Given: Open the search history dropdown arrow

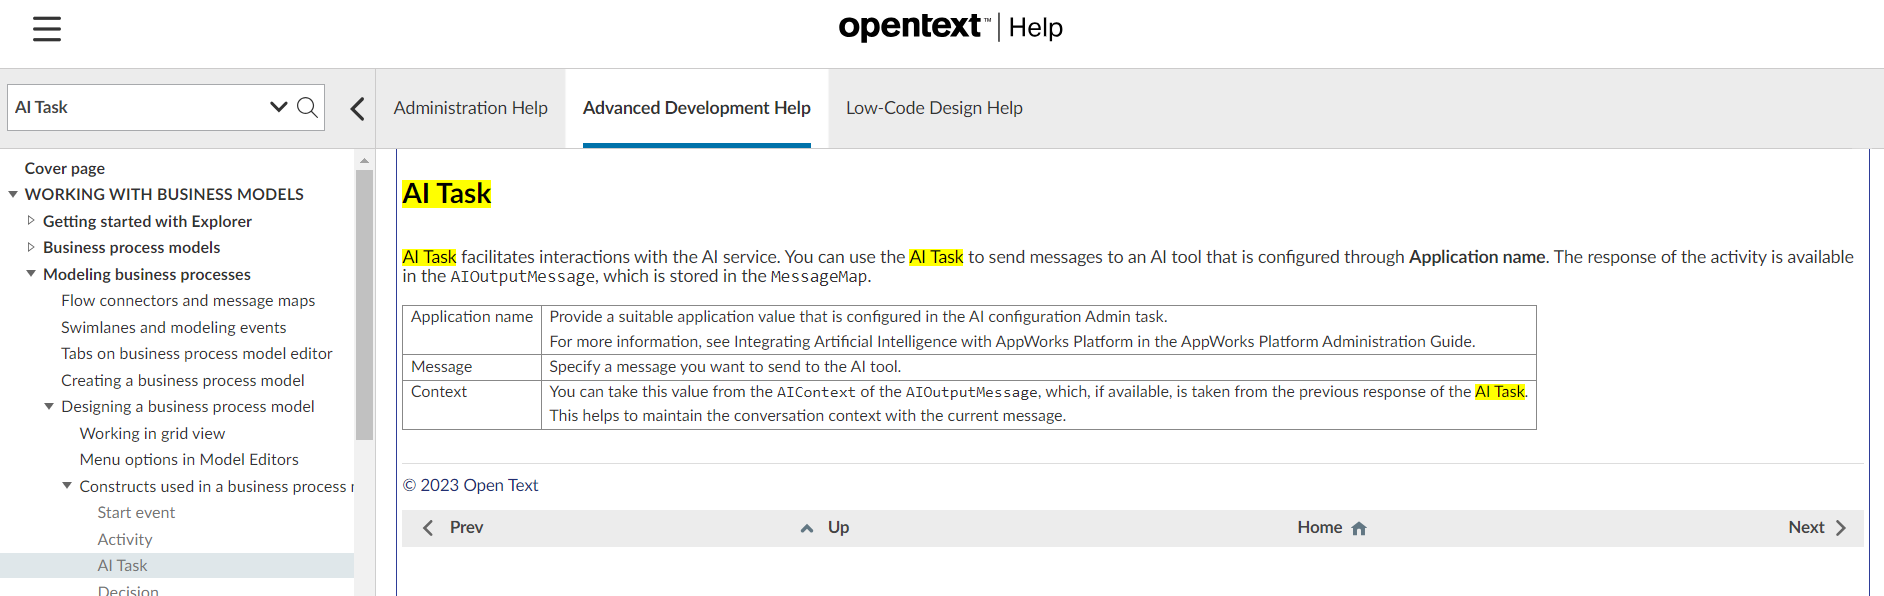Looking at the screenshot, I should [x=278, y=107].
